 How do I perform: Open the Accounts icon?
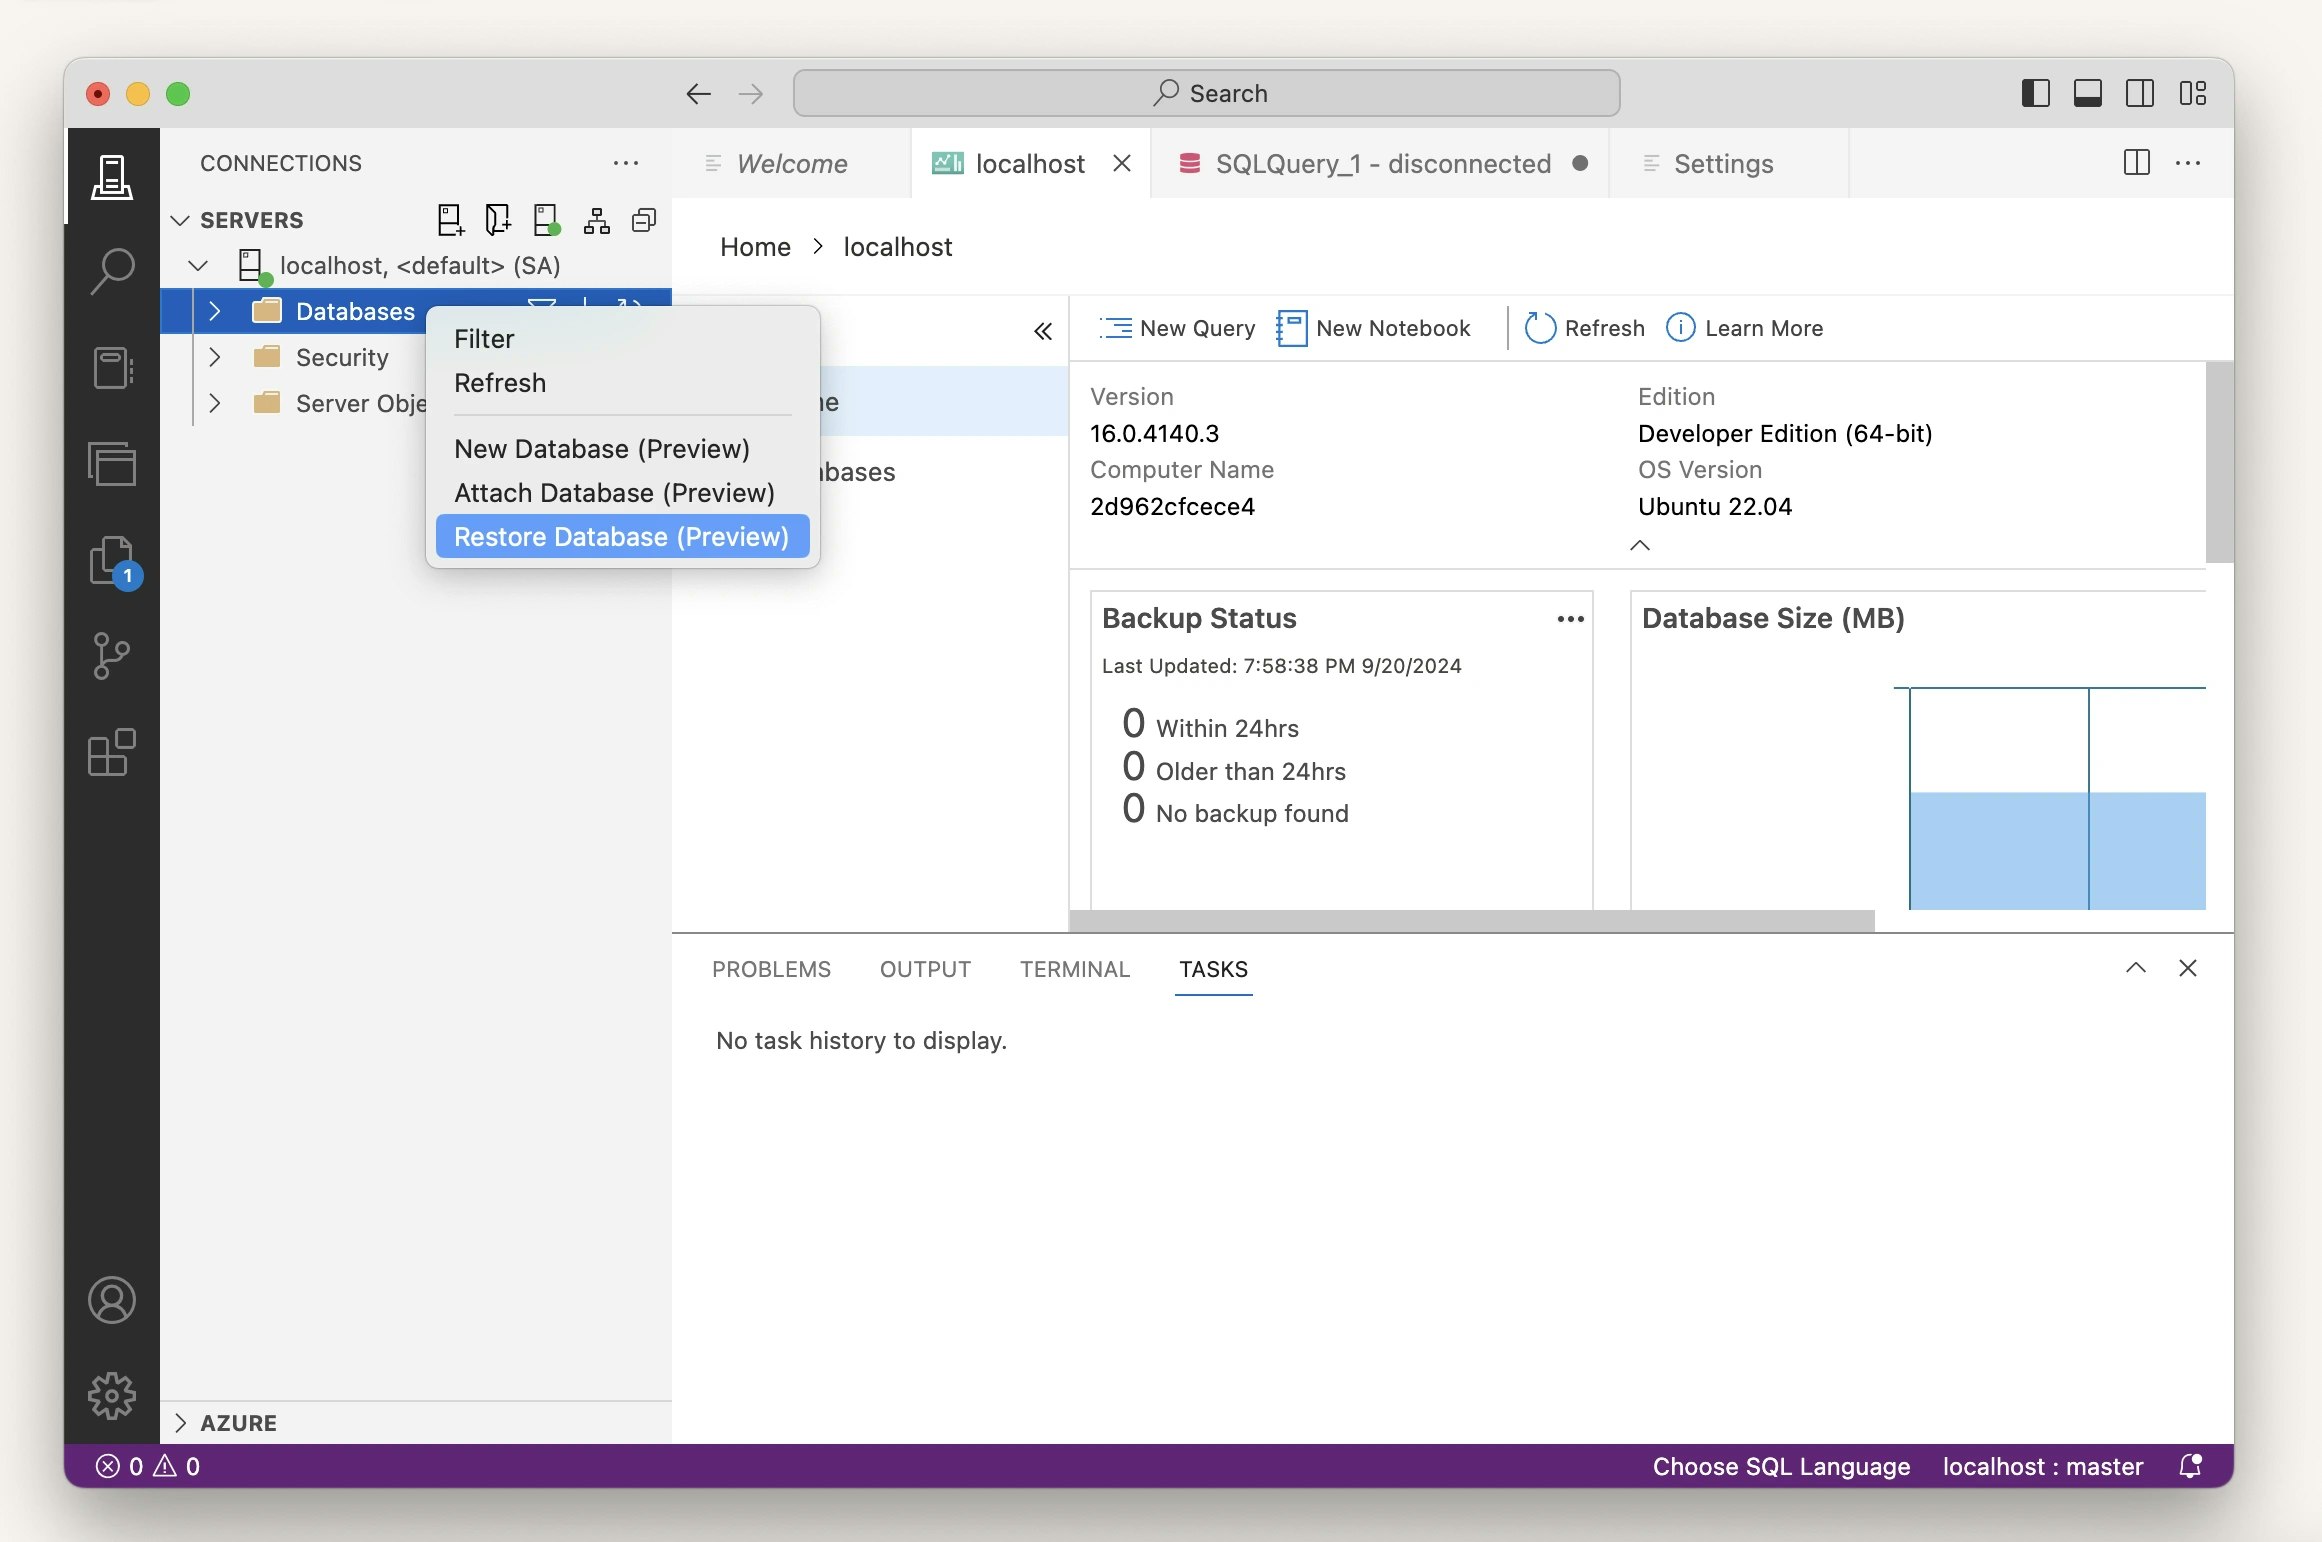(111, 1300)
